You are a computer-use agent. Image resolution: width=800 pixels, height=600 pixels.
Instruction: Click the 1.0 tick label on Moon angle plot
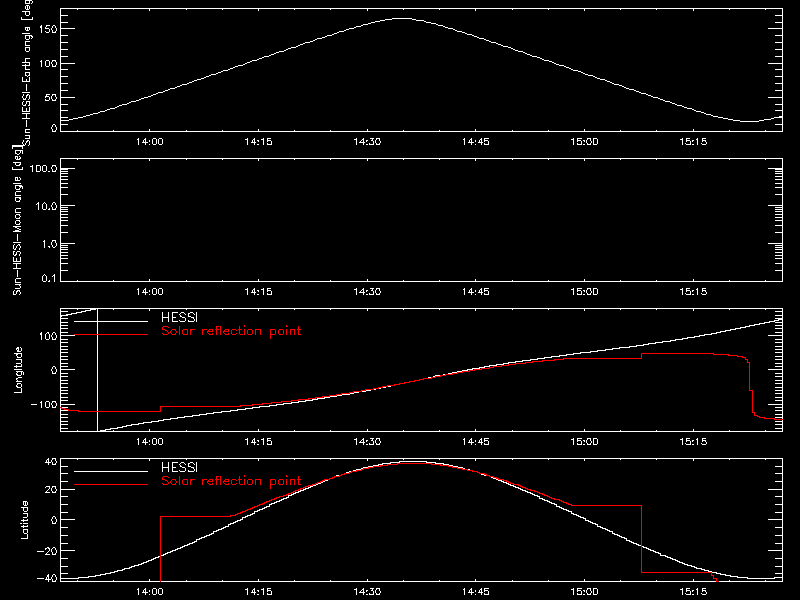point(49,244)
